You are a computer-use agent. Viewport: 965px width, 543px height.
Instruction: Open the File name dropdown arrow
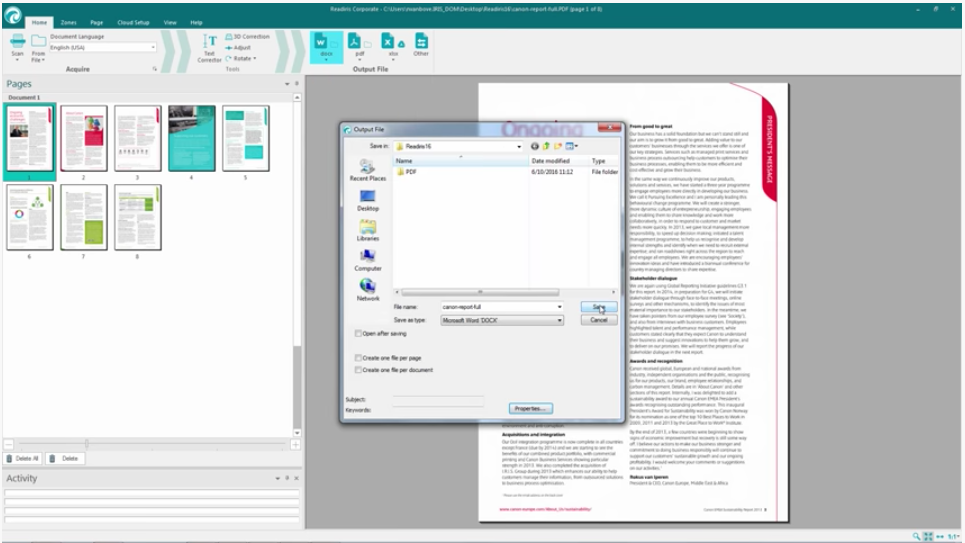559,307
